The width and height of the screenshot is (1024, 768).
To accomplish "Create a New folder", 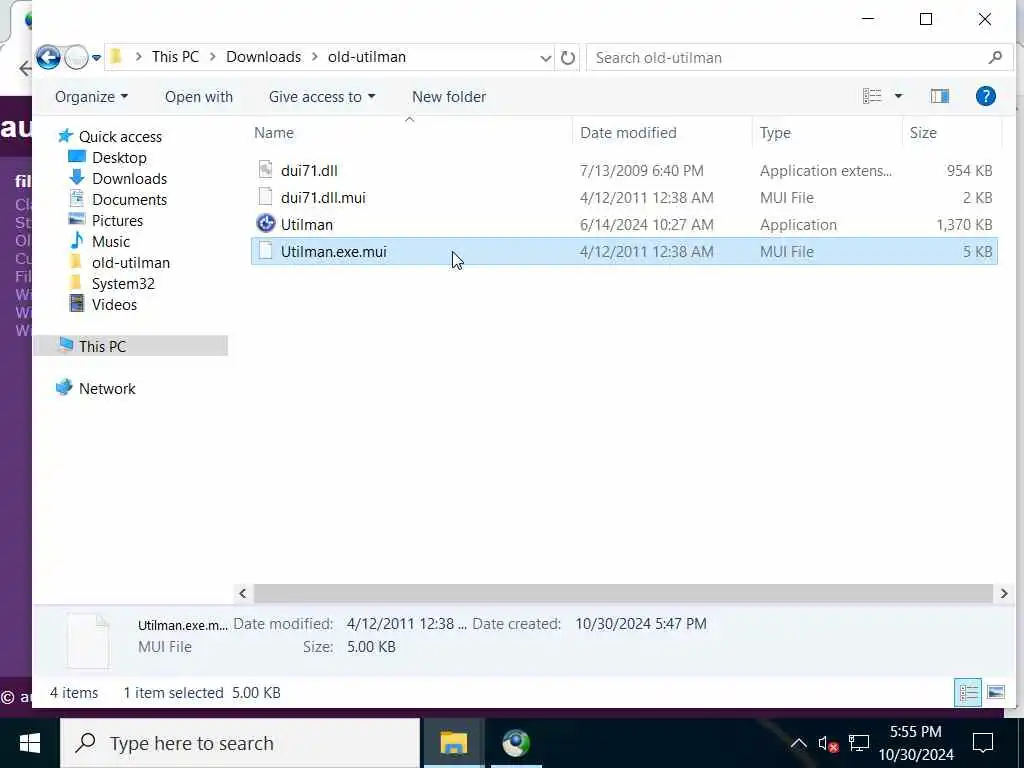I will pyautogui.click(x=449, y=97).
